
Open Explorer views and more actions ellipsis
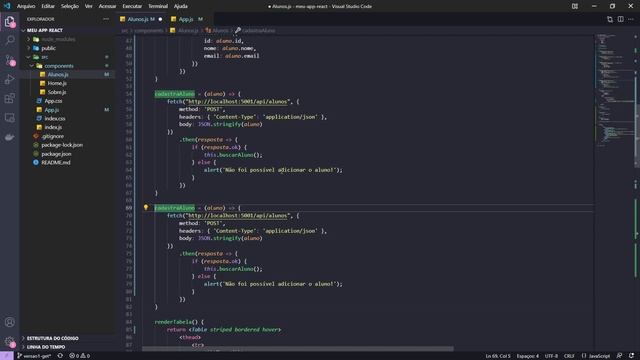tap(106, 19)
